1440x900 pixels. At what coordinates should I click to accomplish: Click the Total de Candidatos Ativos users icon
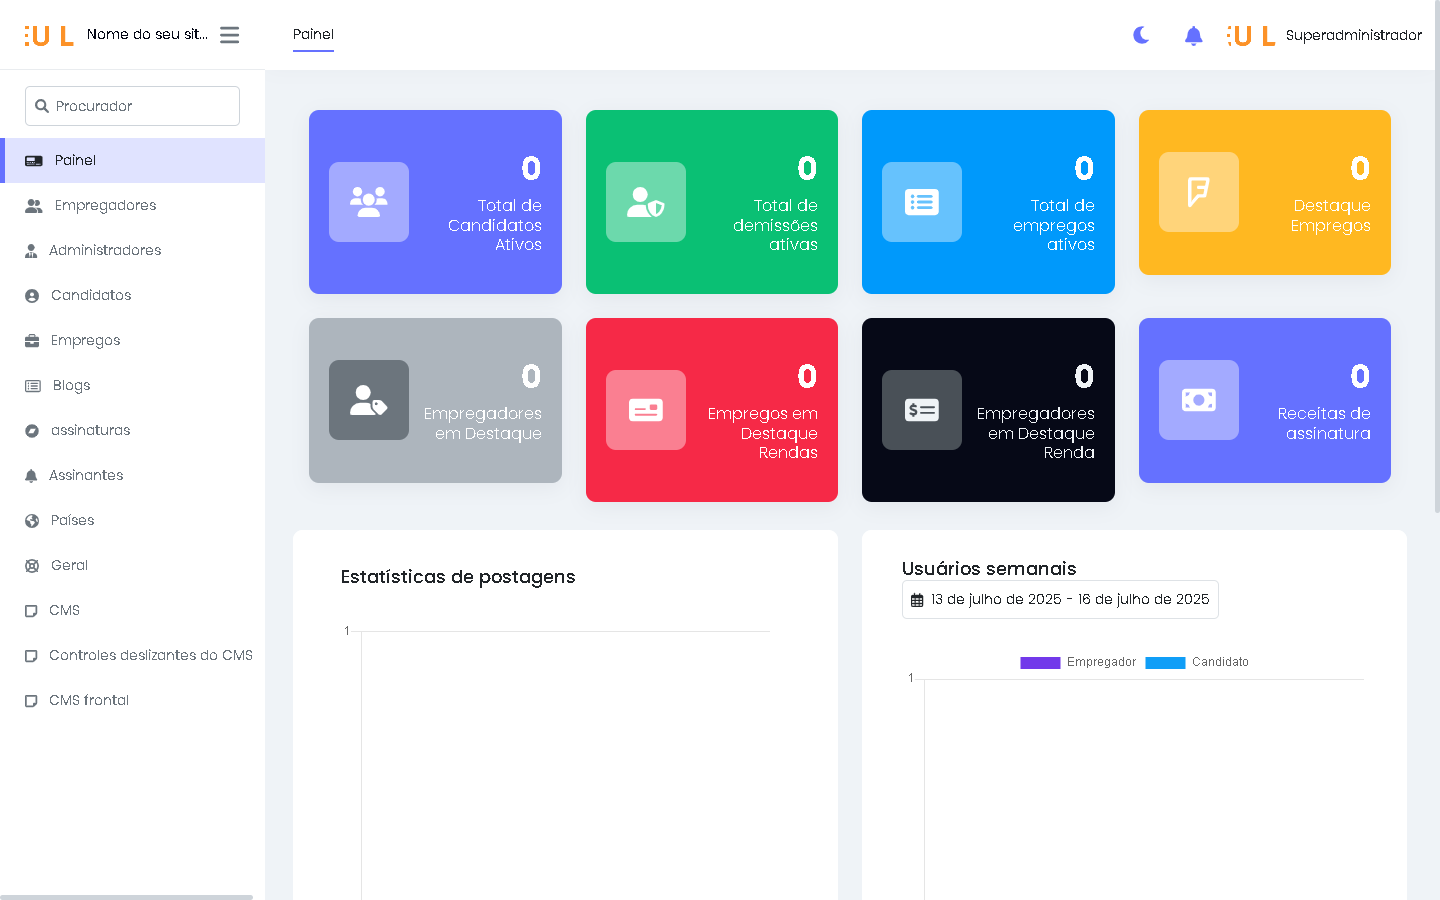click(369, 202)
